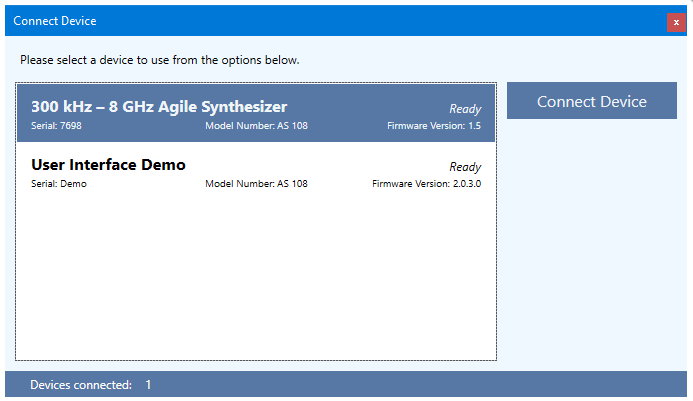Click the 'Please select a device' instruction text
The height and width of the screenshot is (401, 693).
(160, 60)
